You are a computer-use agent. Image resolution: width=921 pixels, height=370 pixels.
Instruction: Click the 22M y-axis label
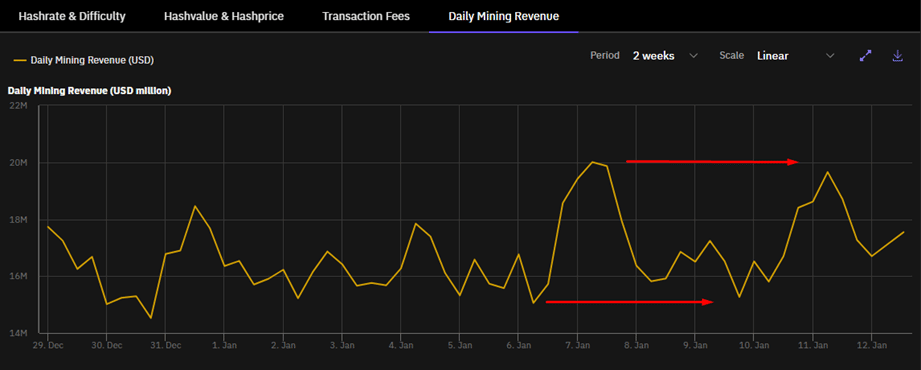point(19,106)
